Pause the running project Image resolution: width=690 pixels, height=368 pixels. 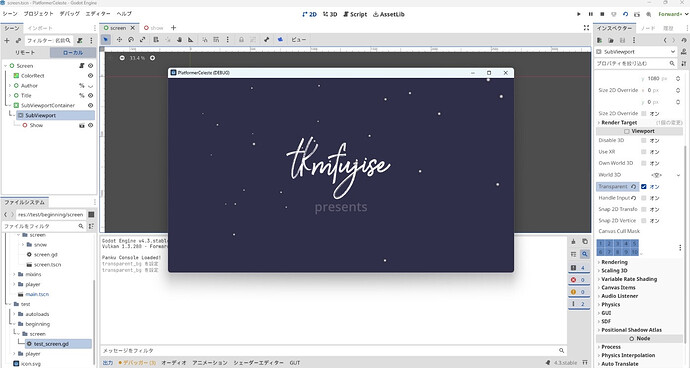click(591, 14)
